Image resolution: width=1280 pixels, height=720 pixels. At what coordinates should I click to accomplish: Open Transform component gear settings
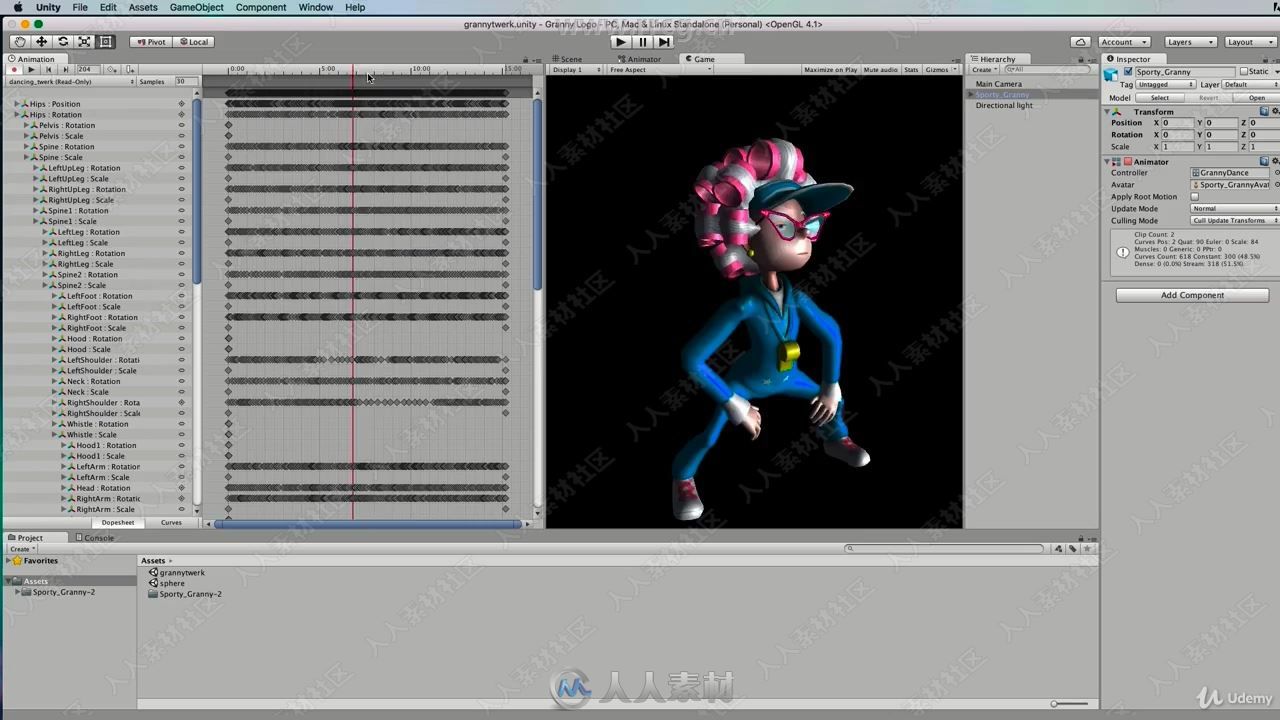point(1276,111)
